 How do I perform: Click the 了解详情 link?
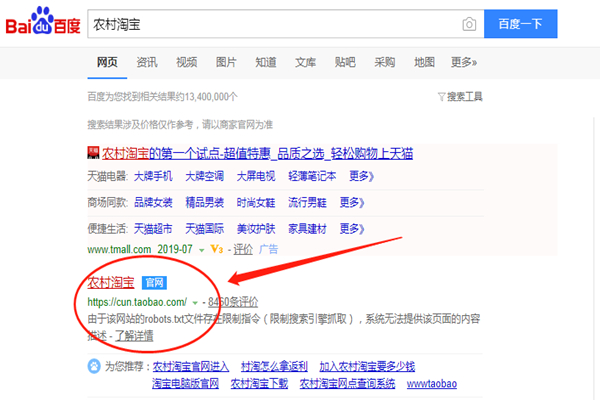click(x=134, y=336)
